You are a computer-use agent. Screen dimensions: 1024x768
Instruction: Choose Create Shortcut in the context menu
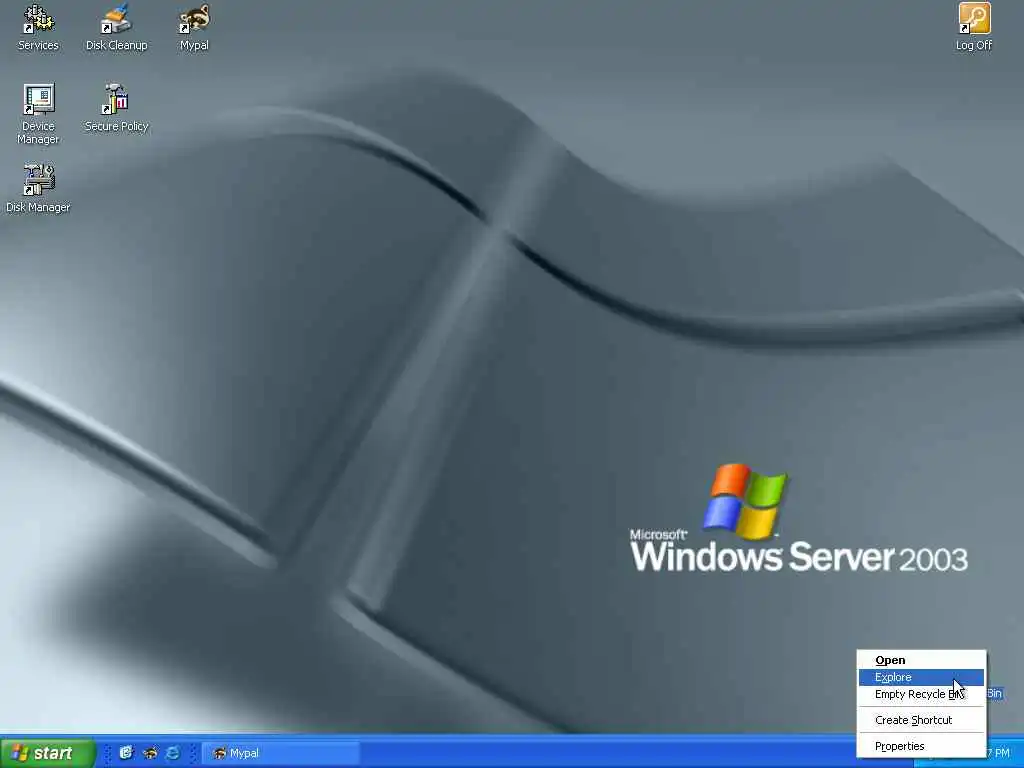921,720
